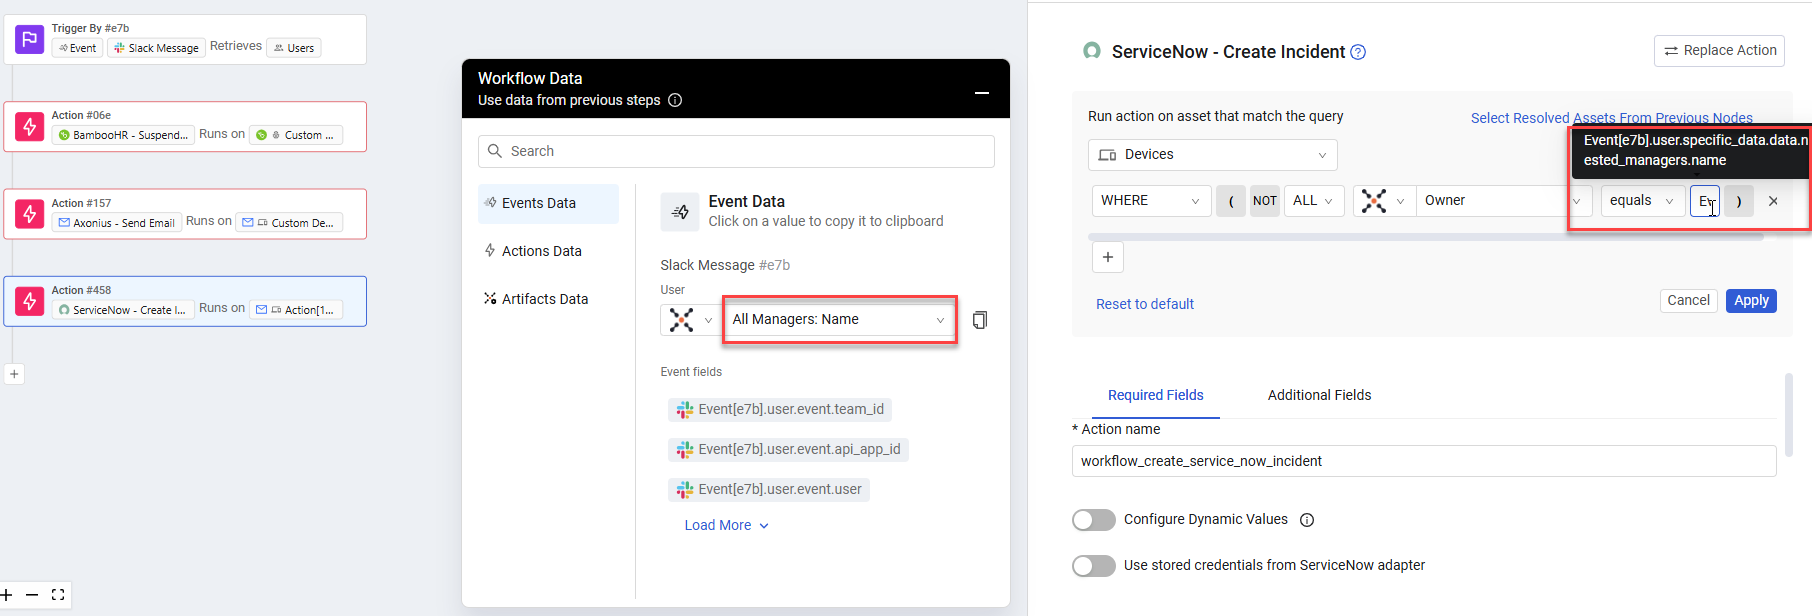Show info for Configure Dynamic Values

1307,520
